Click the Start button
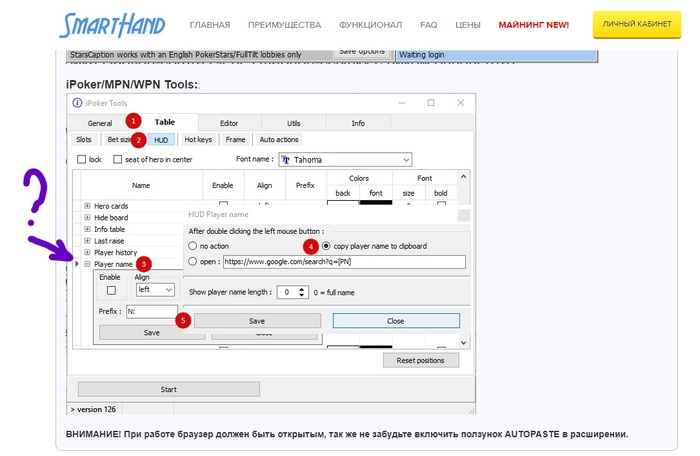This screenshot has width=700, height=456. pos(169,389)
